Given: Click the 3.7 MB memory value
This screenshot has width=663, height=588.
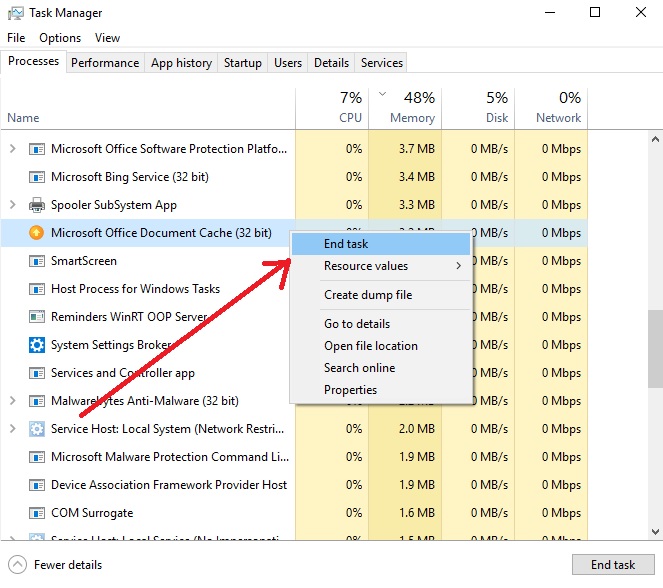Looking at the screenshot, I should click(x=416, y=149).
